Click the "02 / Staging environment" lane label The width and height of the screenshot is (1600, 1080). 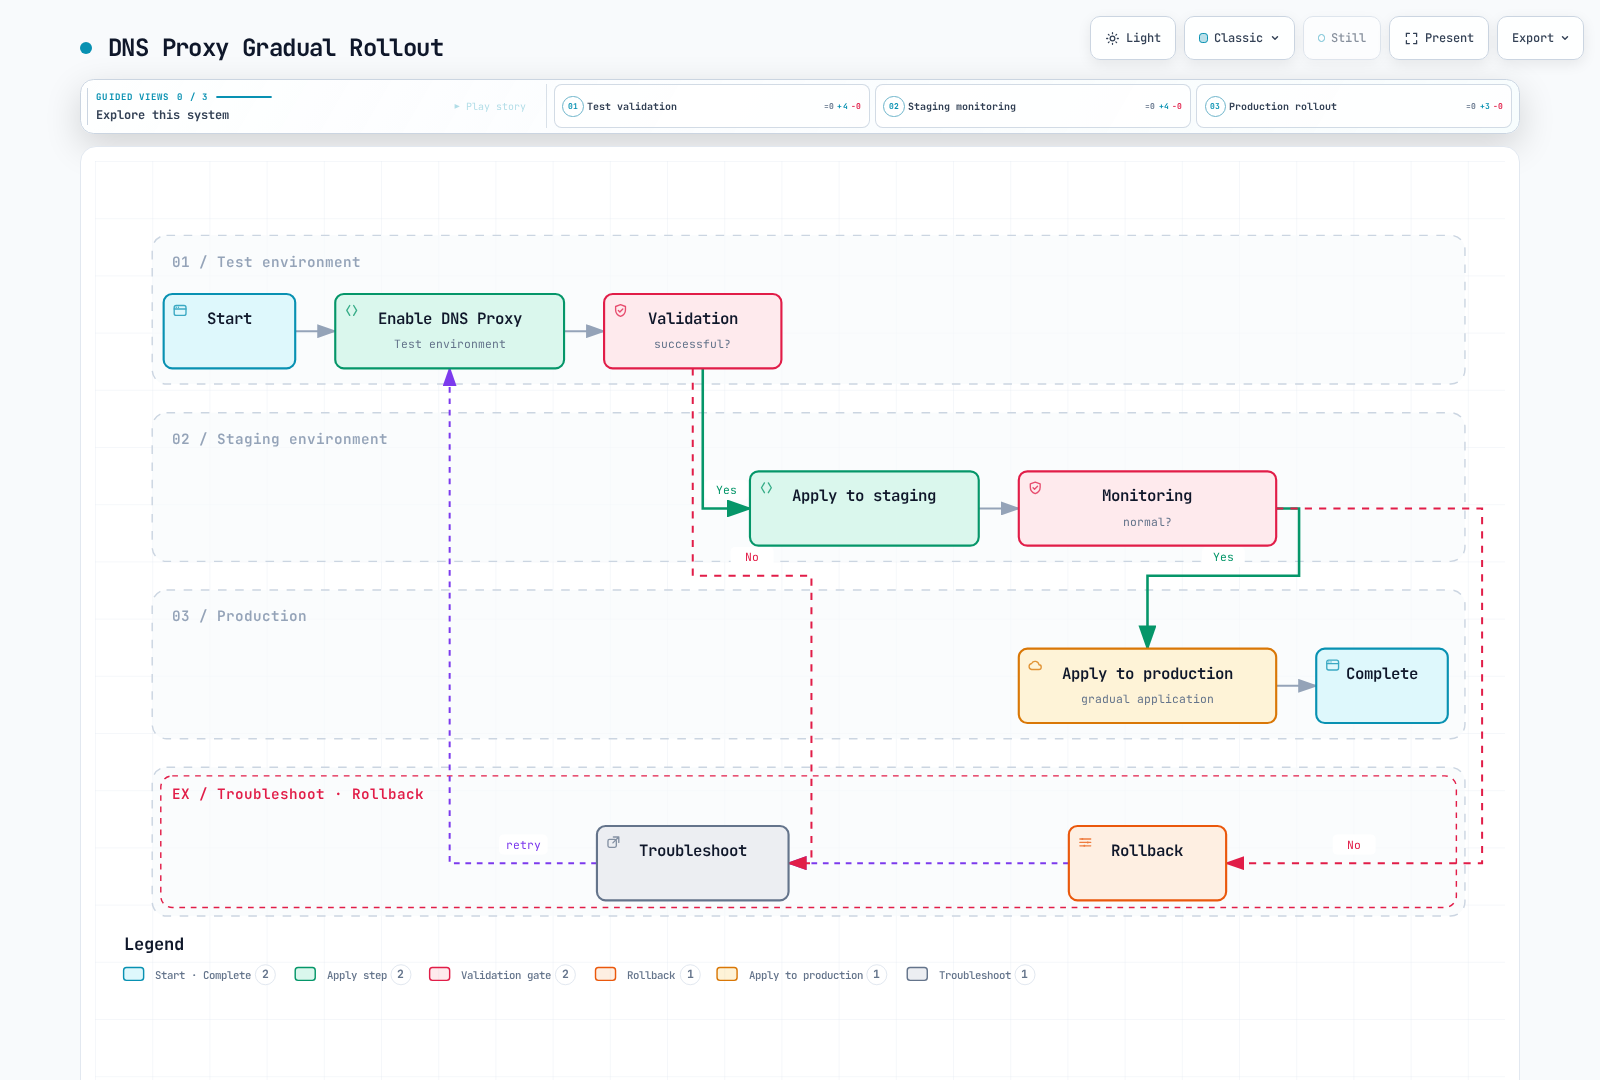point(279,439)
